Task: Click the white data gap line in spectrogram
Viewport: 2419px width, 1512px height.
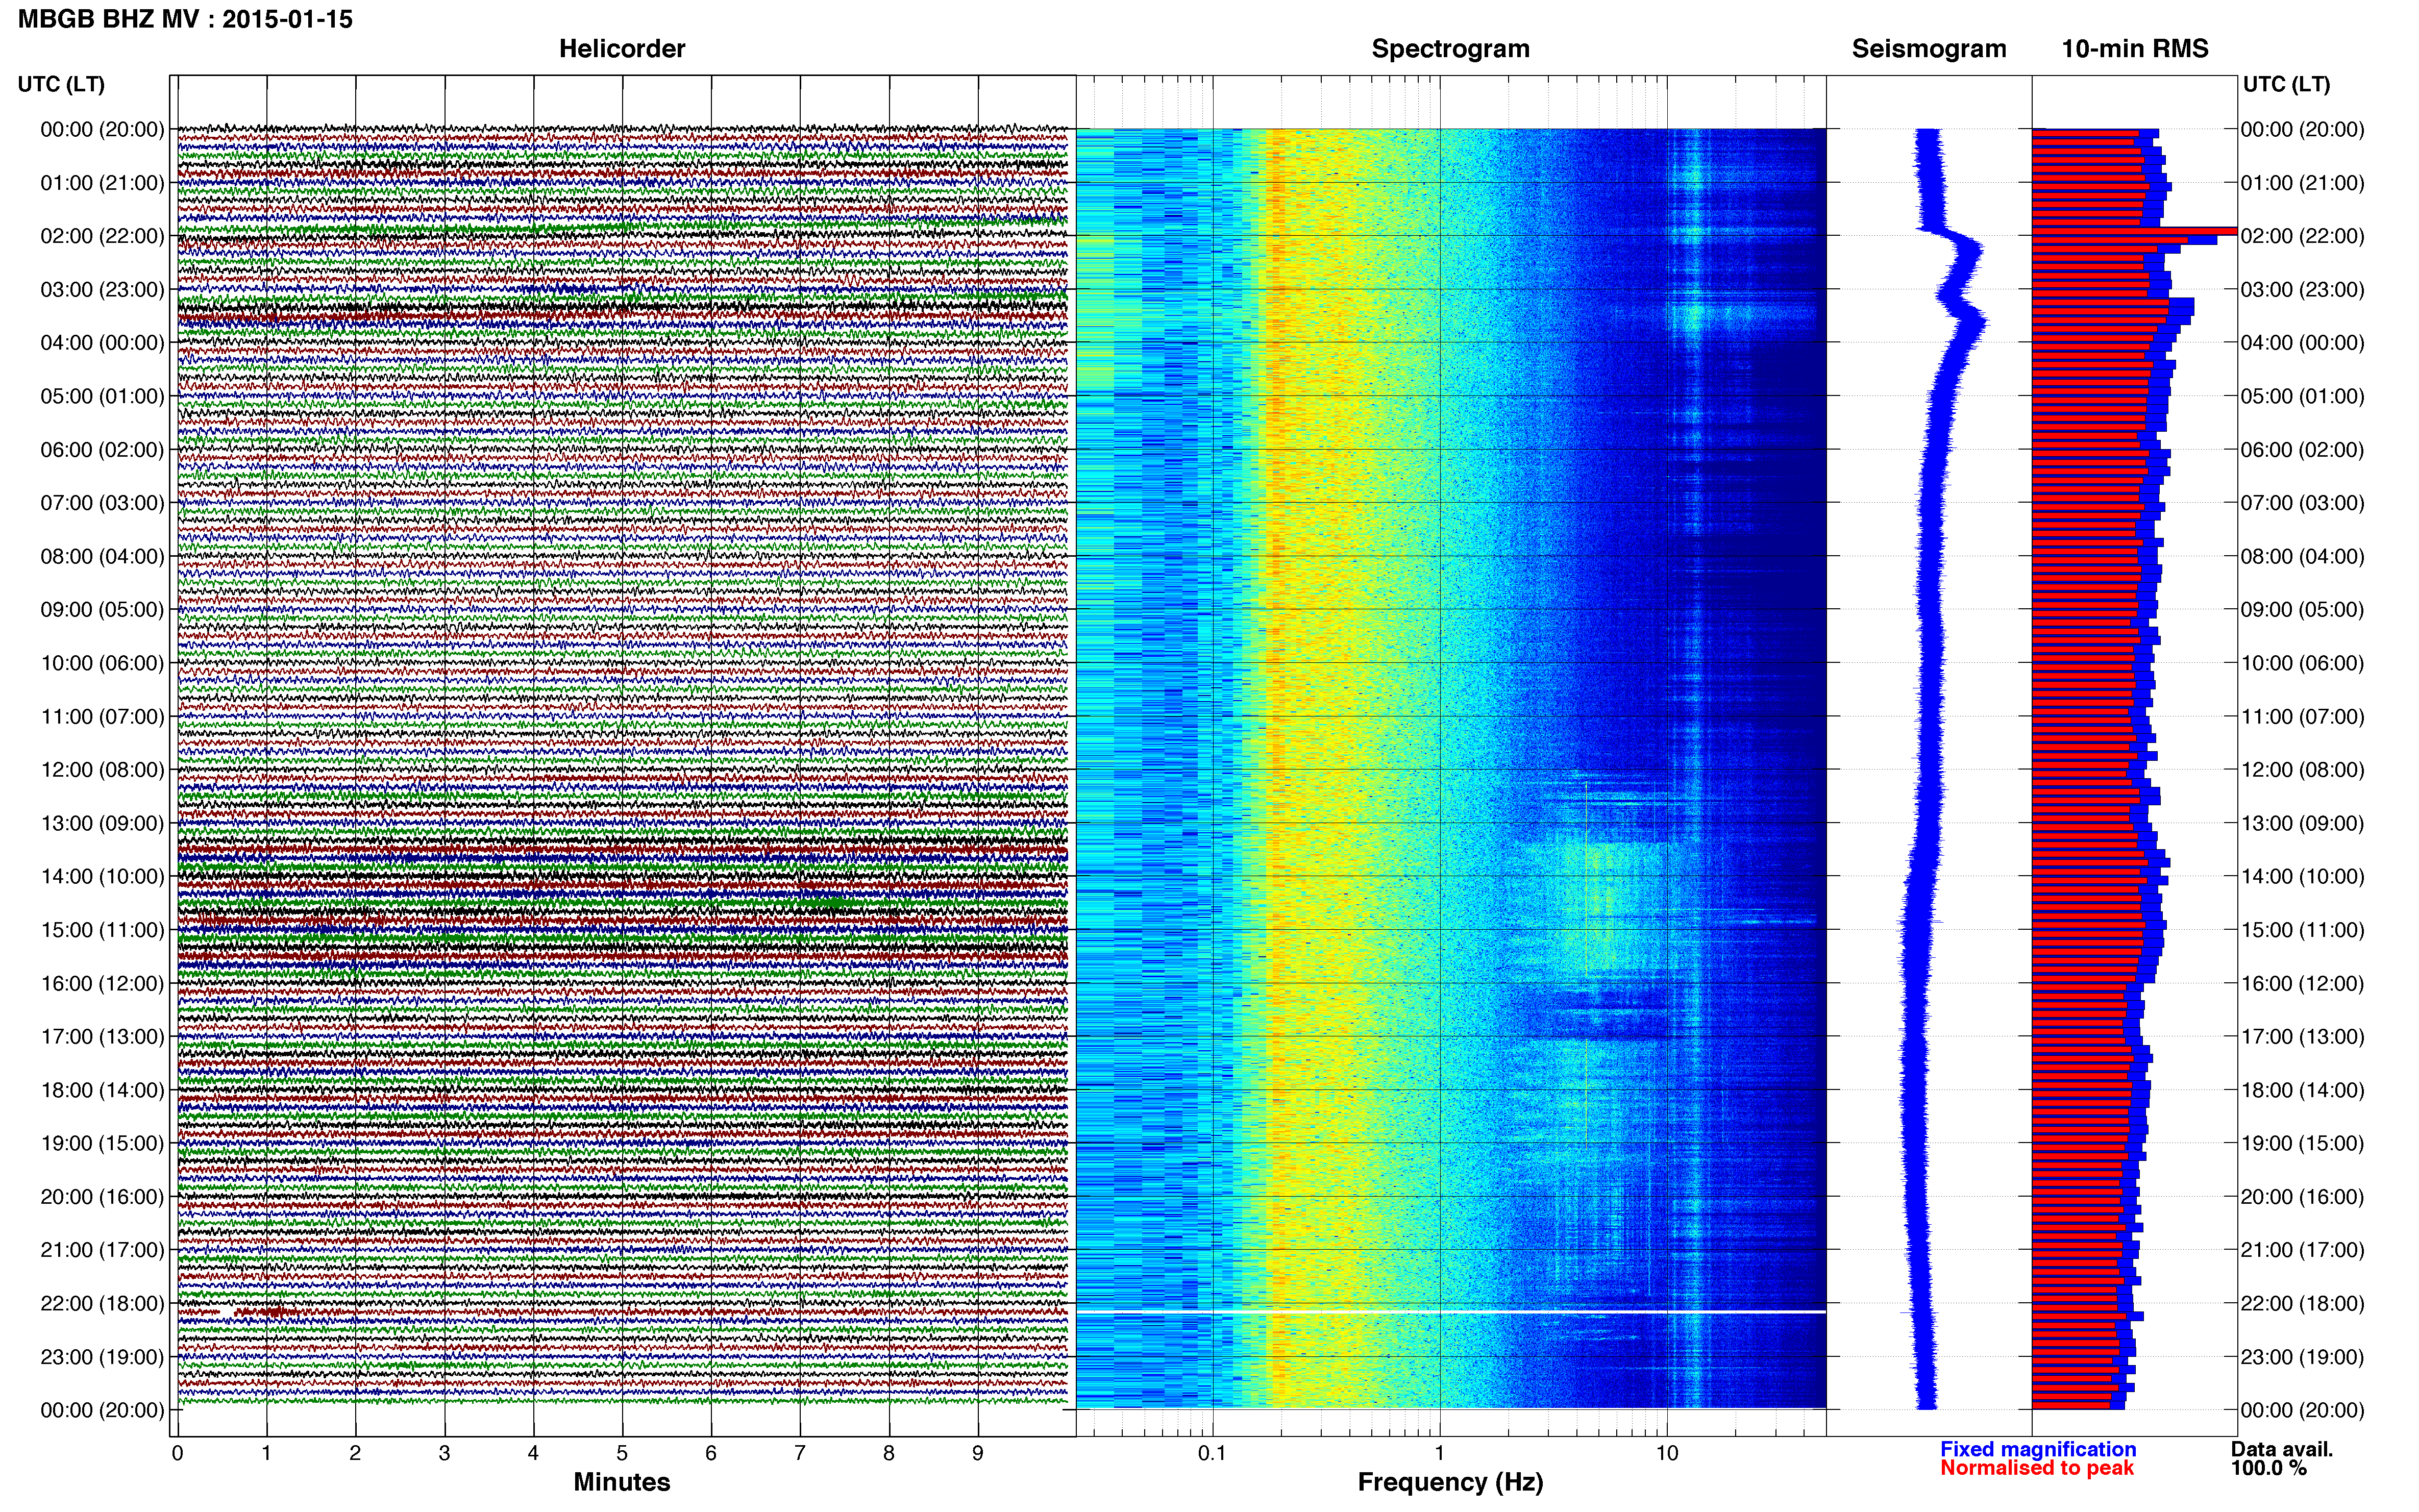Action: (x=1450, y=1311)
